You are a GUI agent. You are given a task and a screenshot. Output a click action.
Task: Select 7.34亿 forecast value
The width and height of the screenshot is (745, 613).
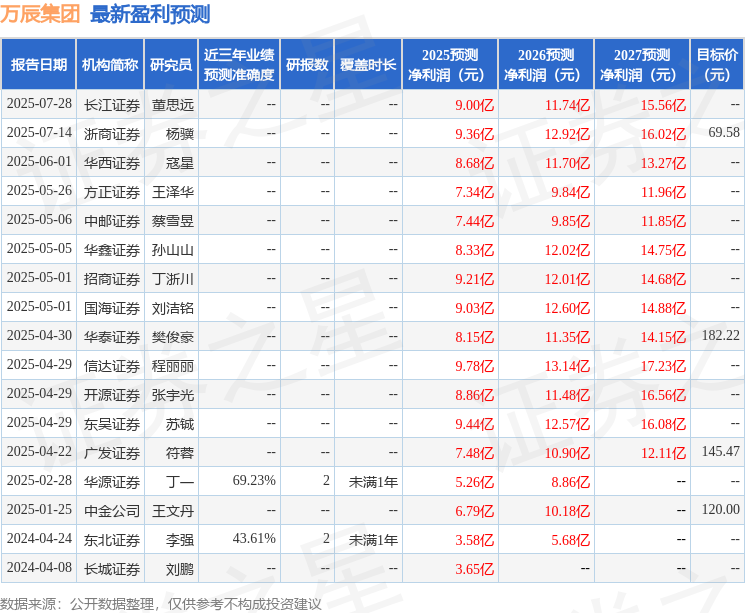click(474, 192)
